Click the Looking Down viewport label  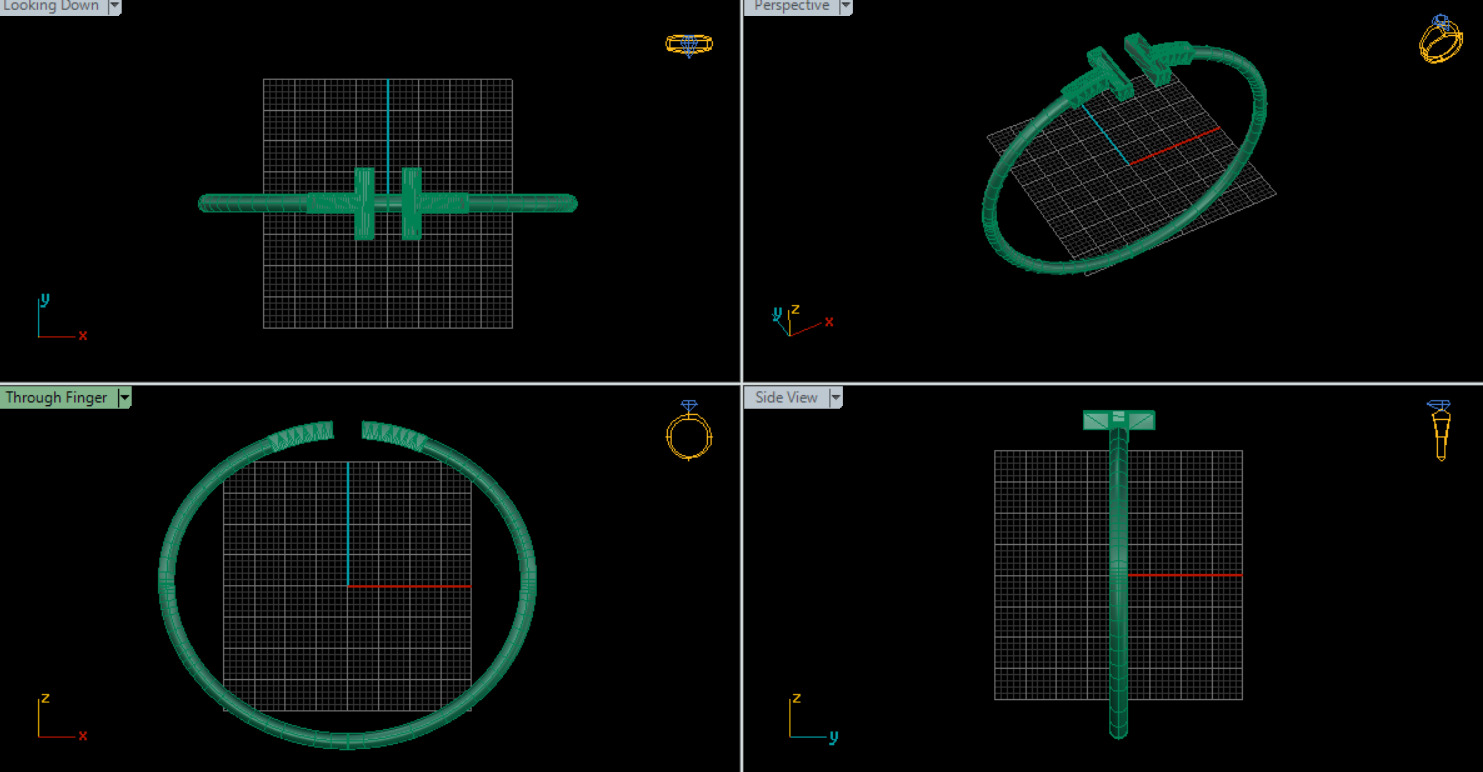click(52, 6)
